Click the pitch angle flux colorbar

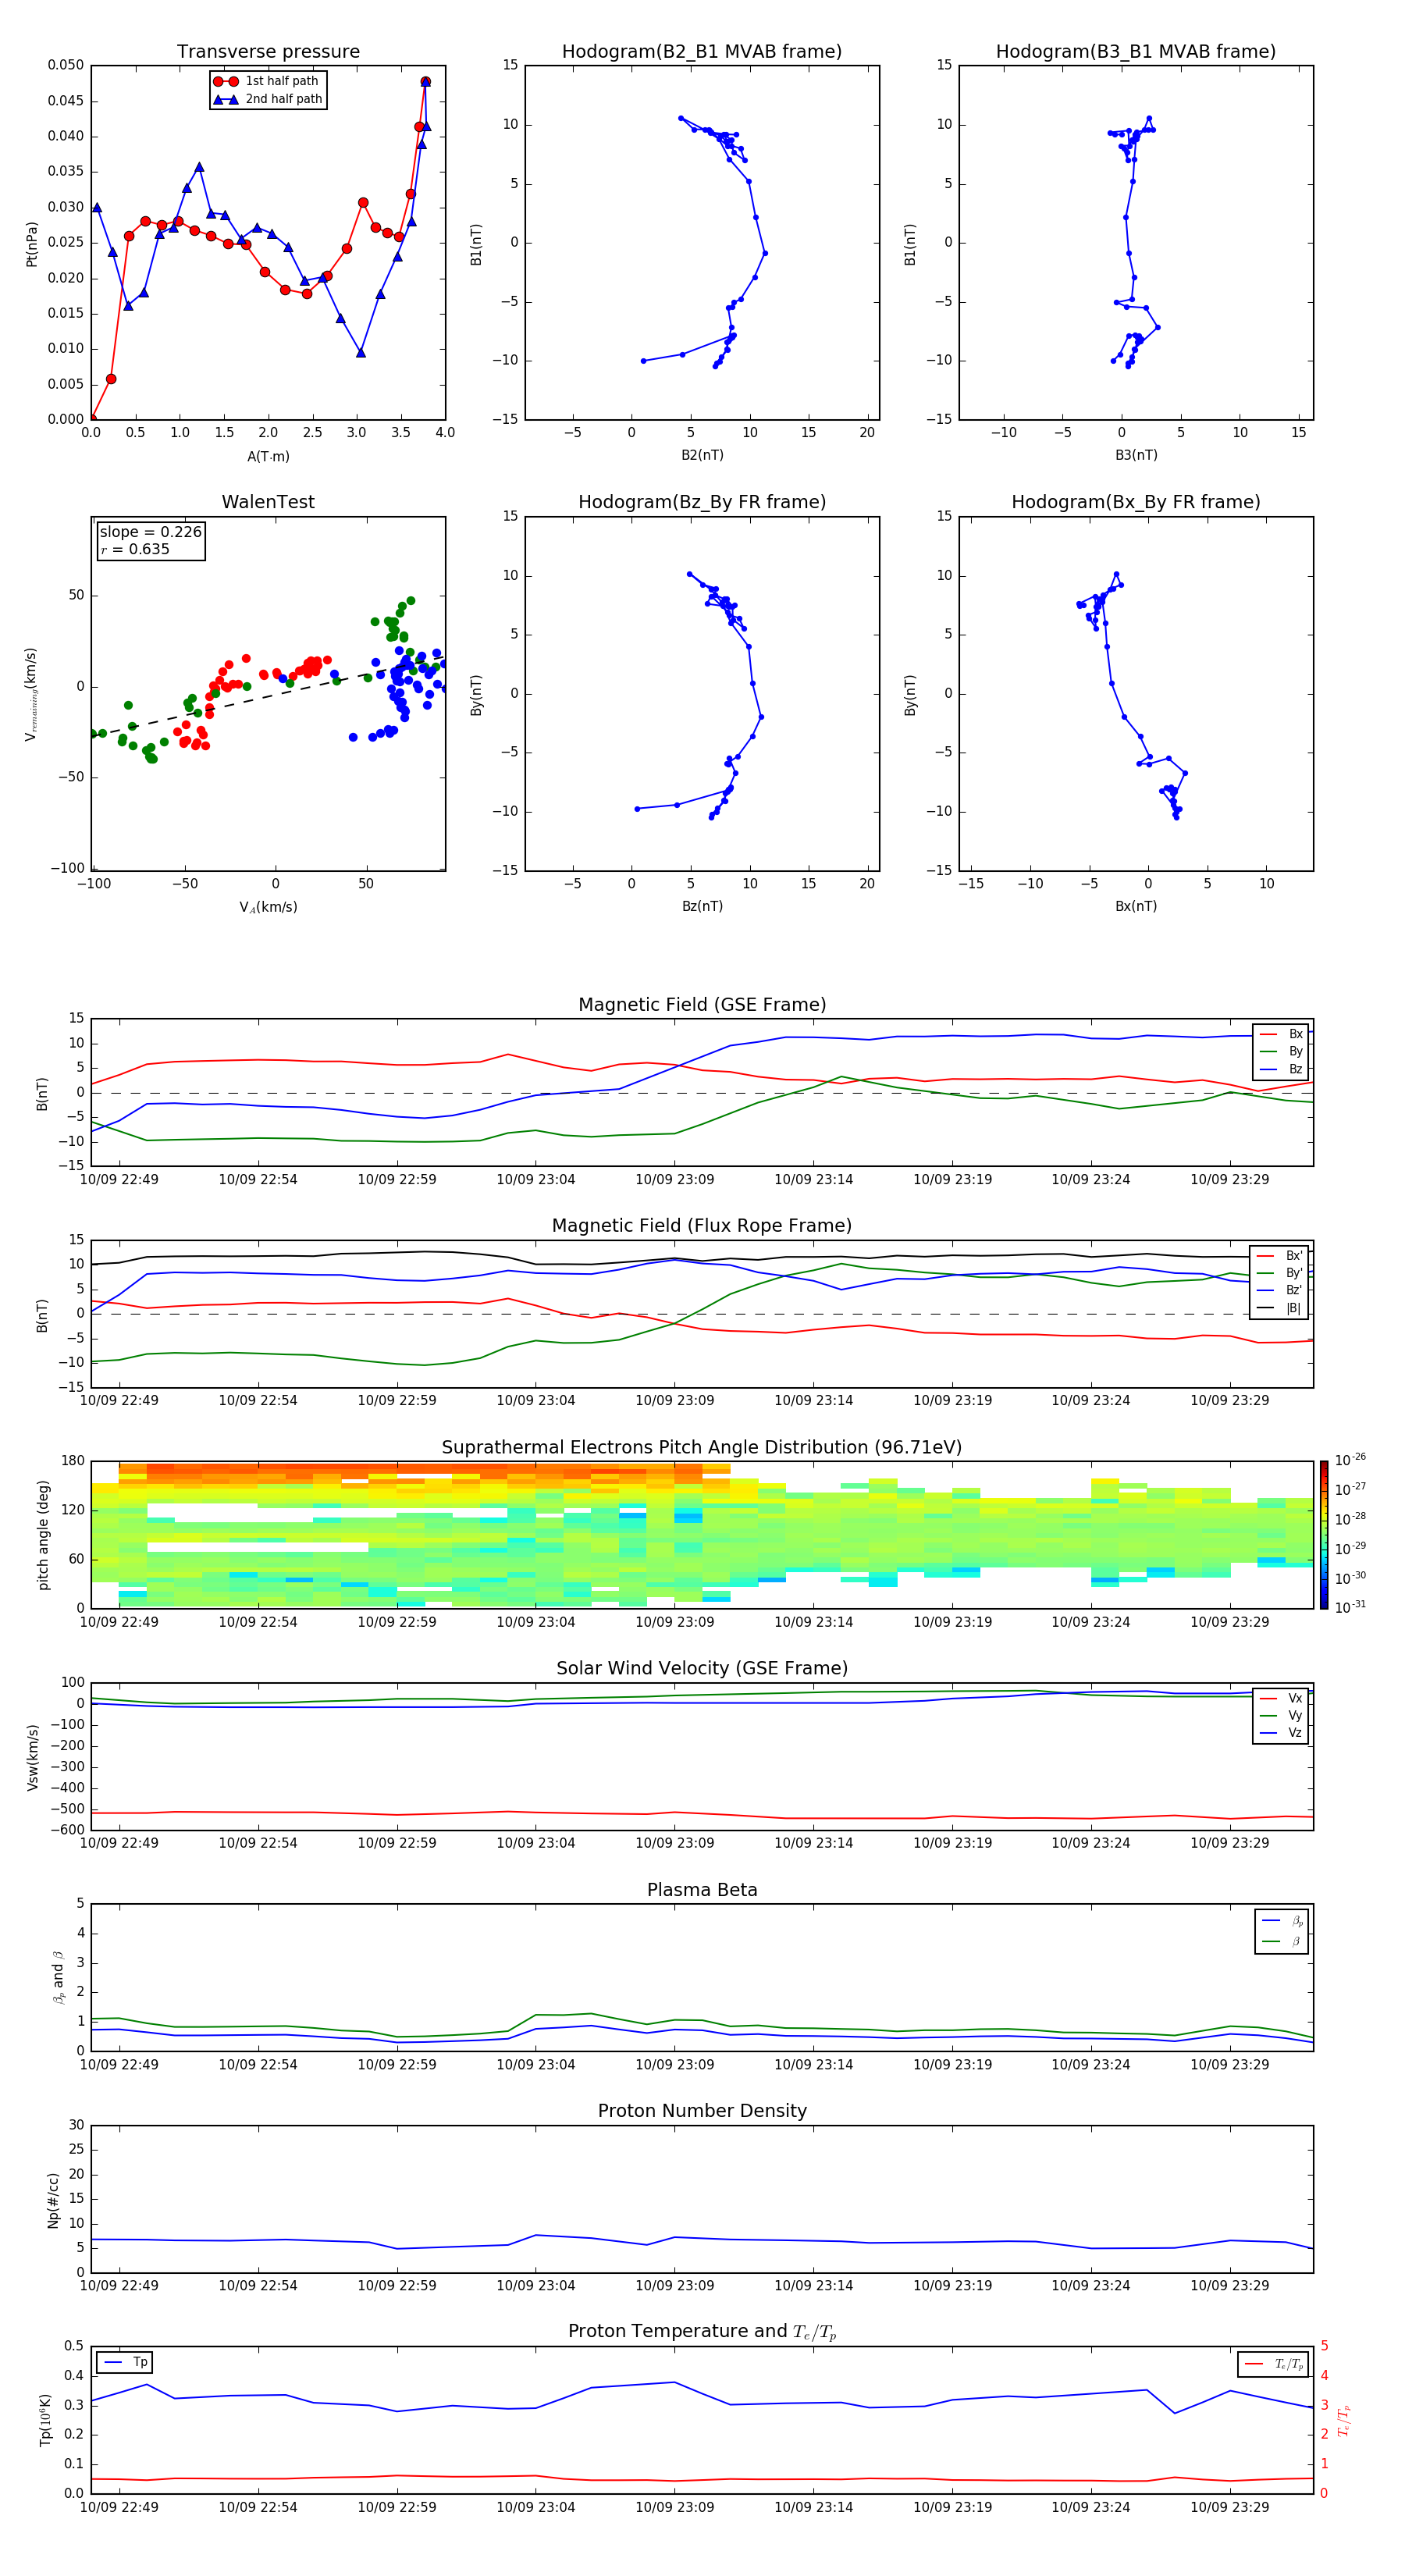click(x=1324, y=1534)
